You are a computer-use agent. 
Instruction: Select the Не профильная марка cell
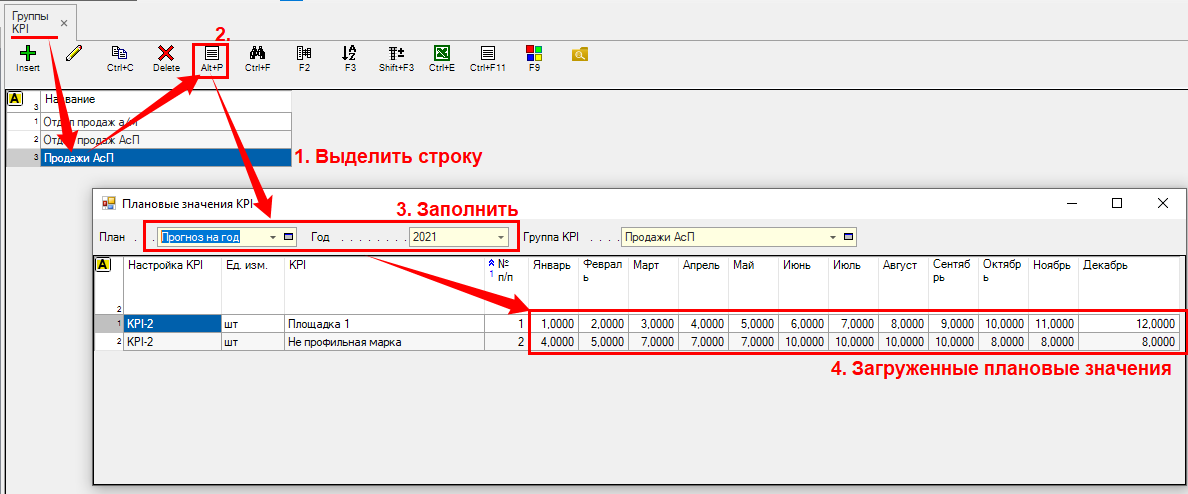[x=383, y=342]
